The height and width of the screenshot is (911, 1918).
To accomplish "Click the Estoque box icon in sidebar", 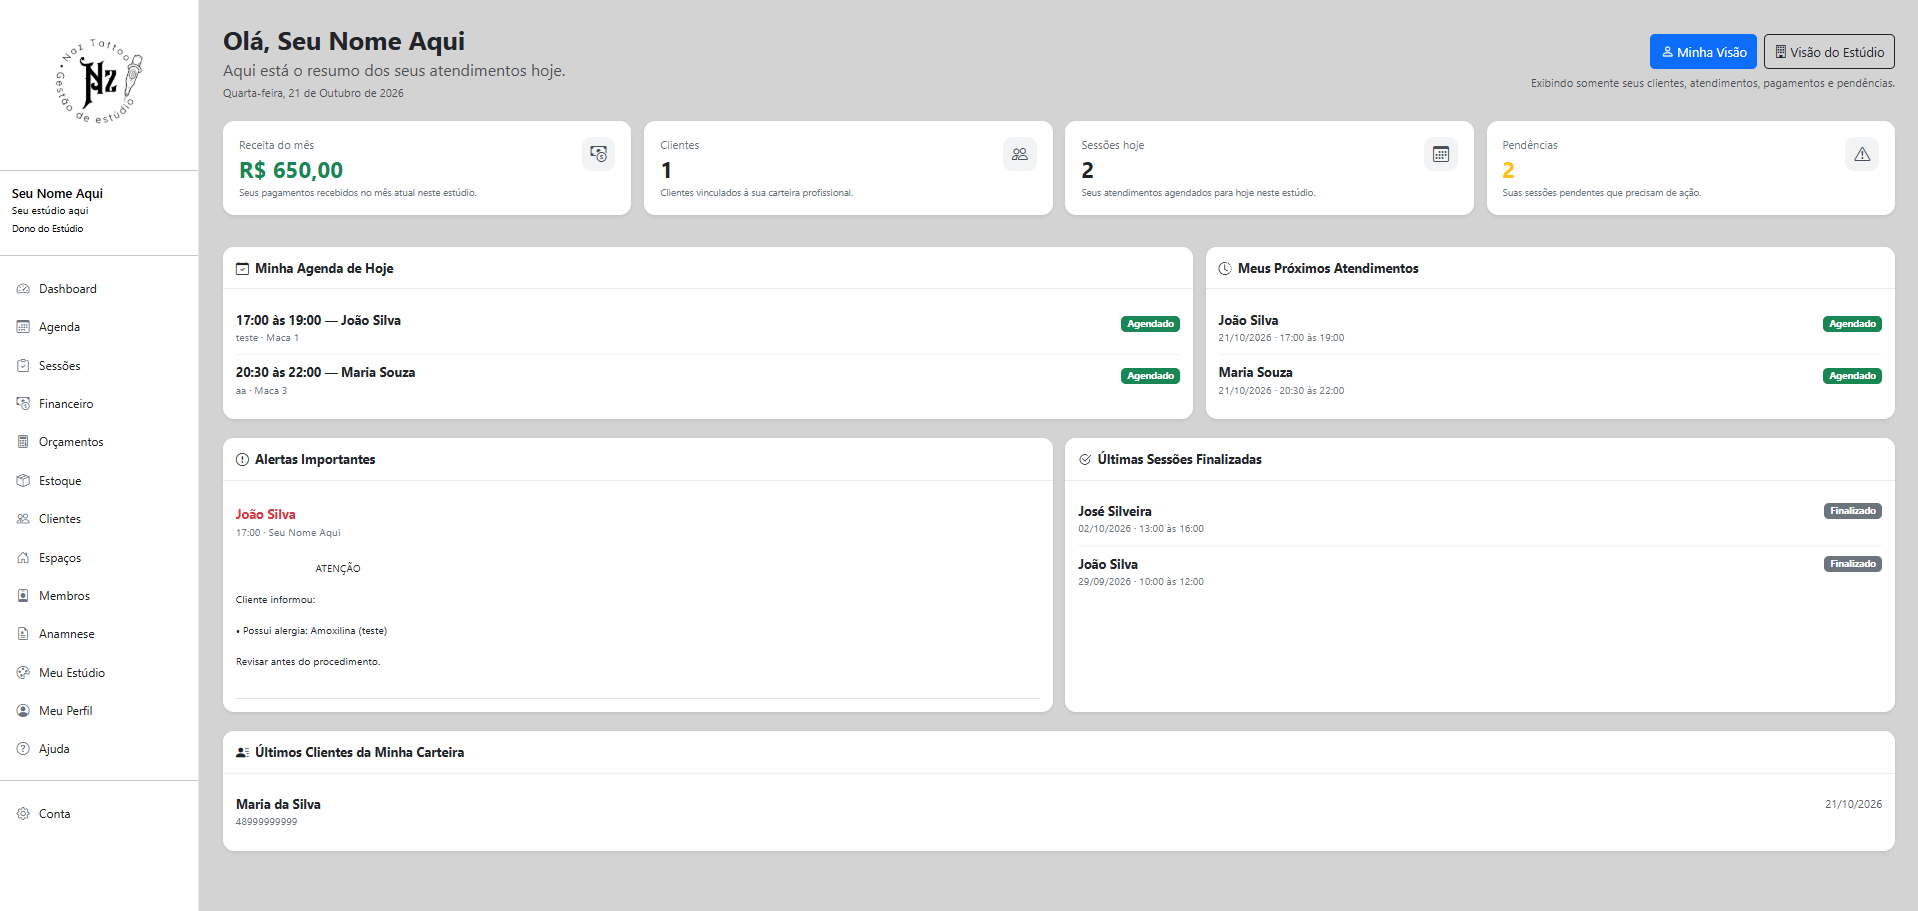I will pos(23,481).
